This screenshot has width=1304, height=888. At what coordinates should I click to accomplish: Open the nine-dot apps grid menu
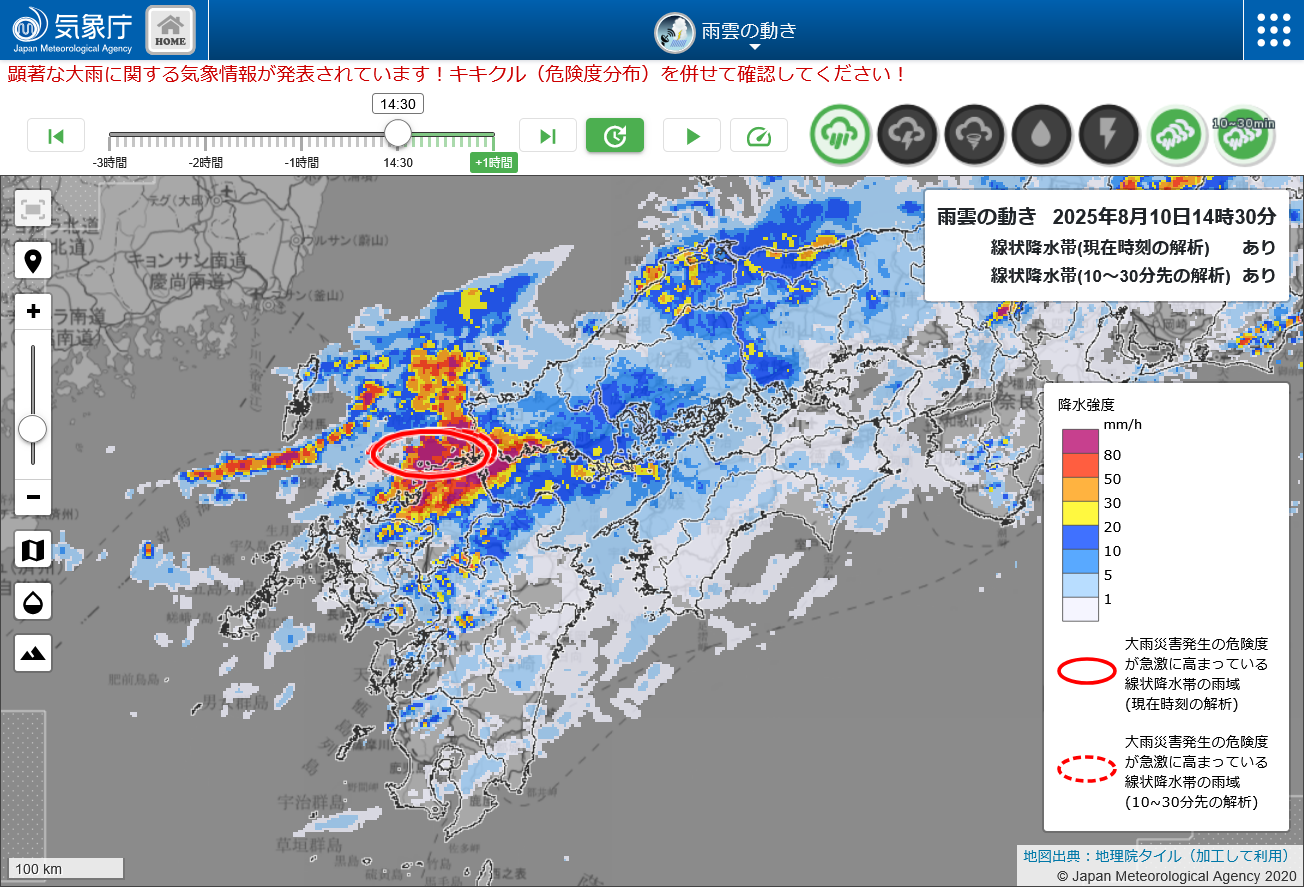click(x=1273, y=30)
